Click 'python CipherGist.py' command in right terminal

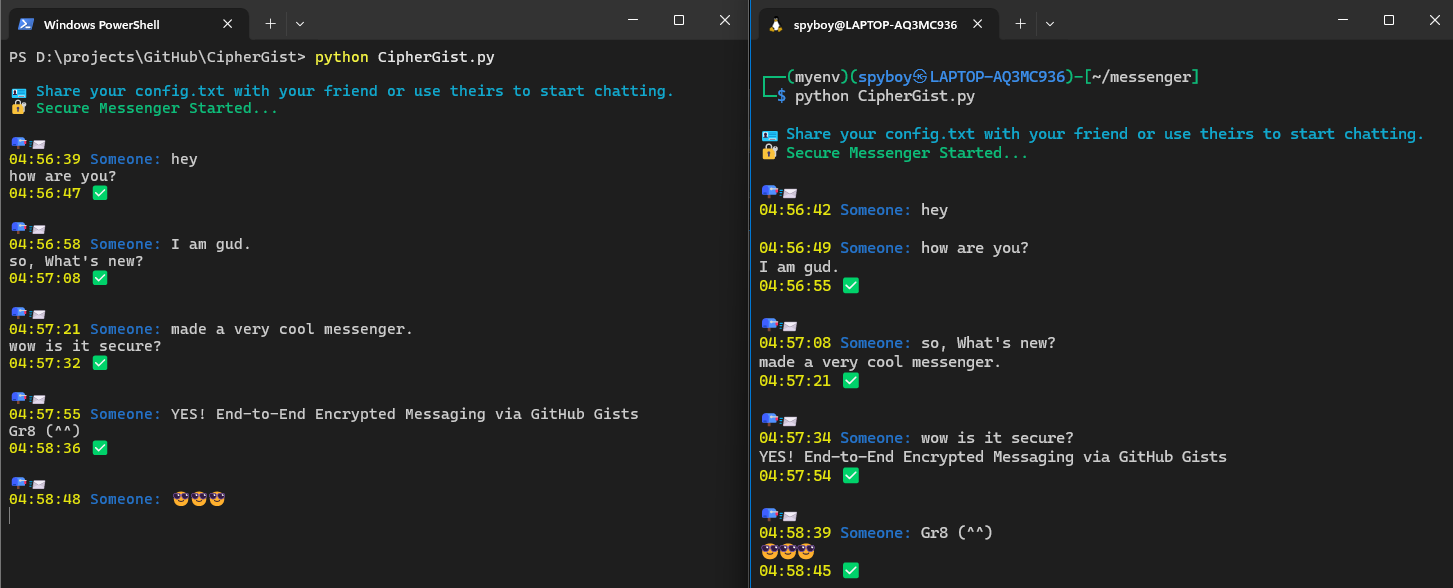(884, 97)
